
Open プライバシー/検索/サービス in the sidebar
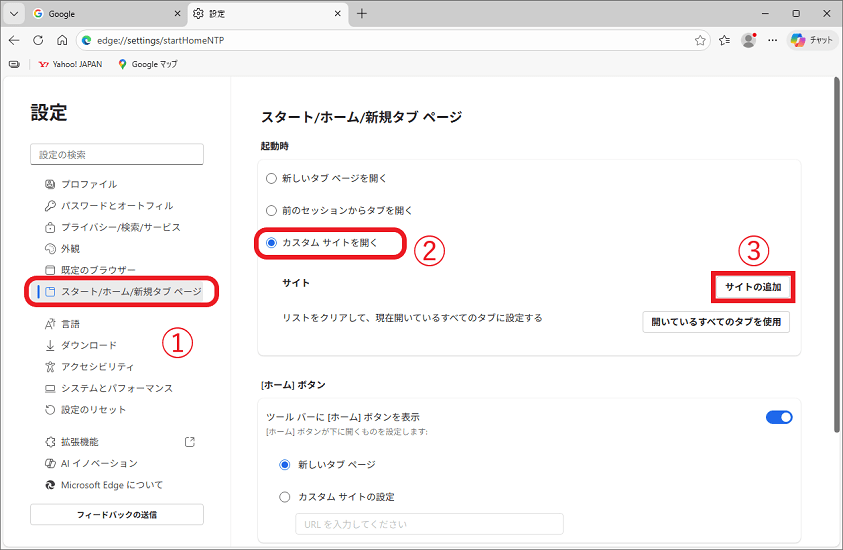[x=120, y=227]
